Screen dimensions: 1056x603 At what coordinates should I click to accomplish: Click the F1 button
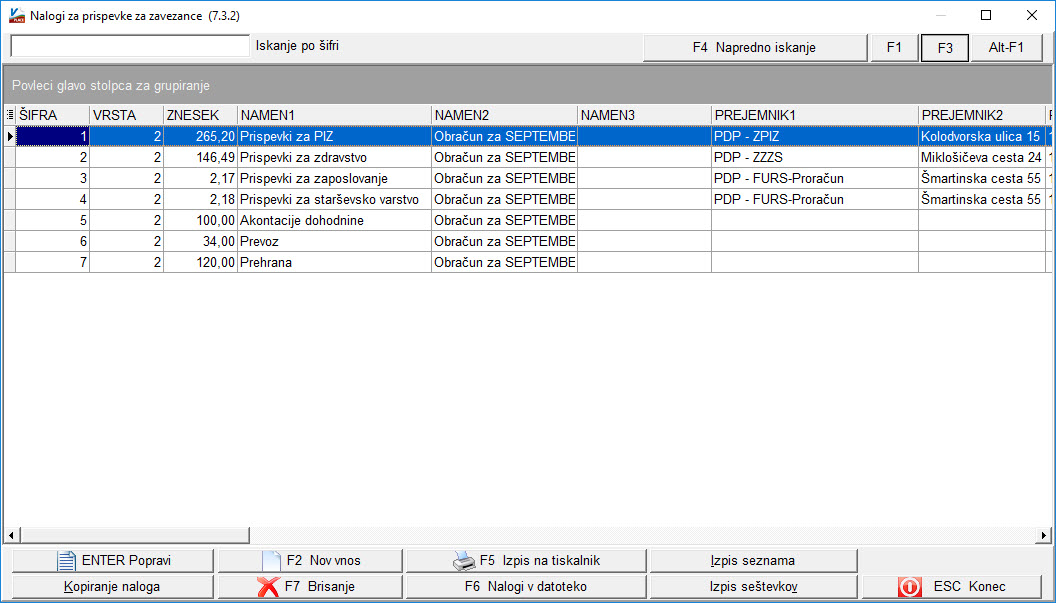pos(894,48)
